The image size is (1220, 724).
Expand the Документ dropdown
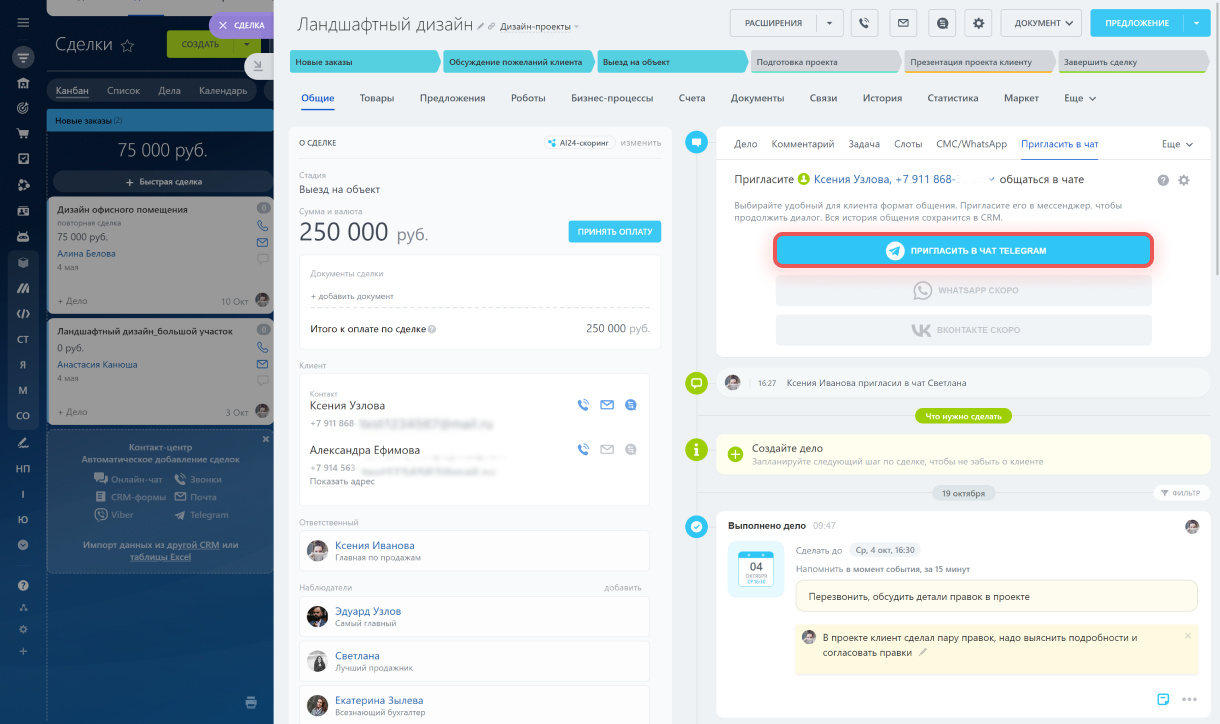[1042, 23]
